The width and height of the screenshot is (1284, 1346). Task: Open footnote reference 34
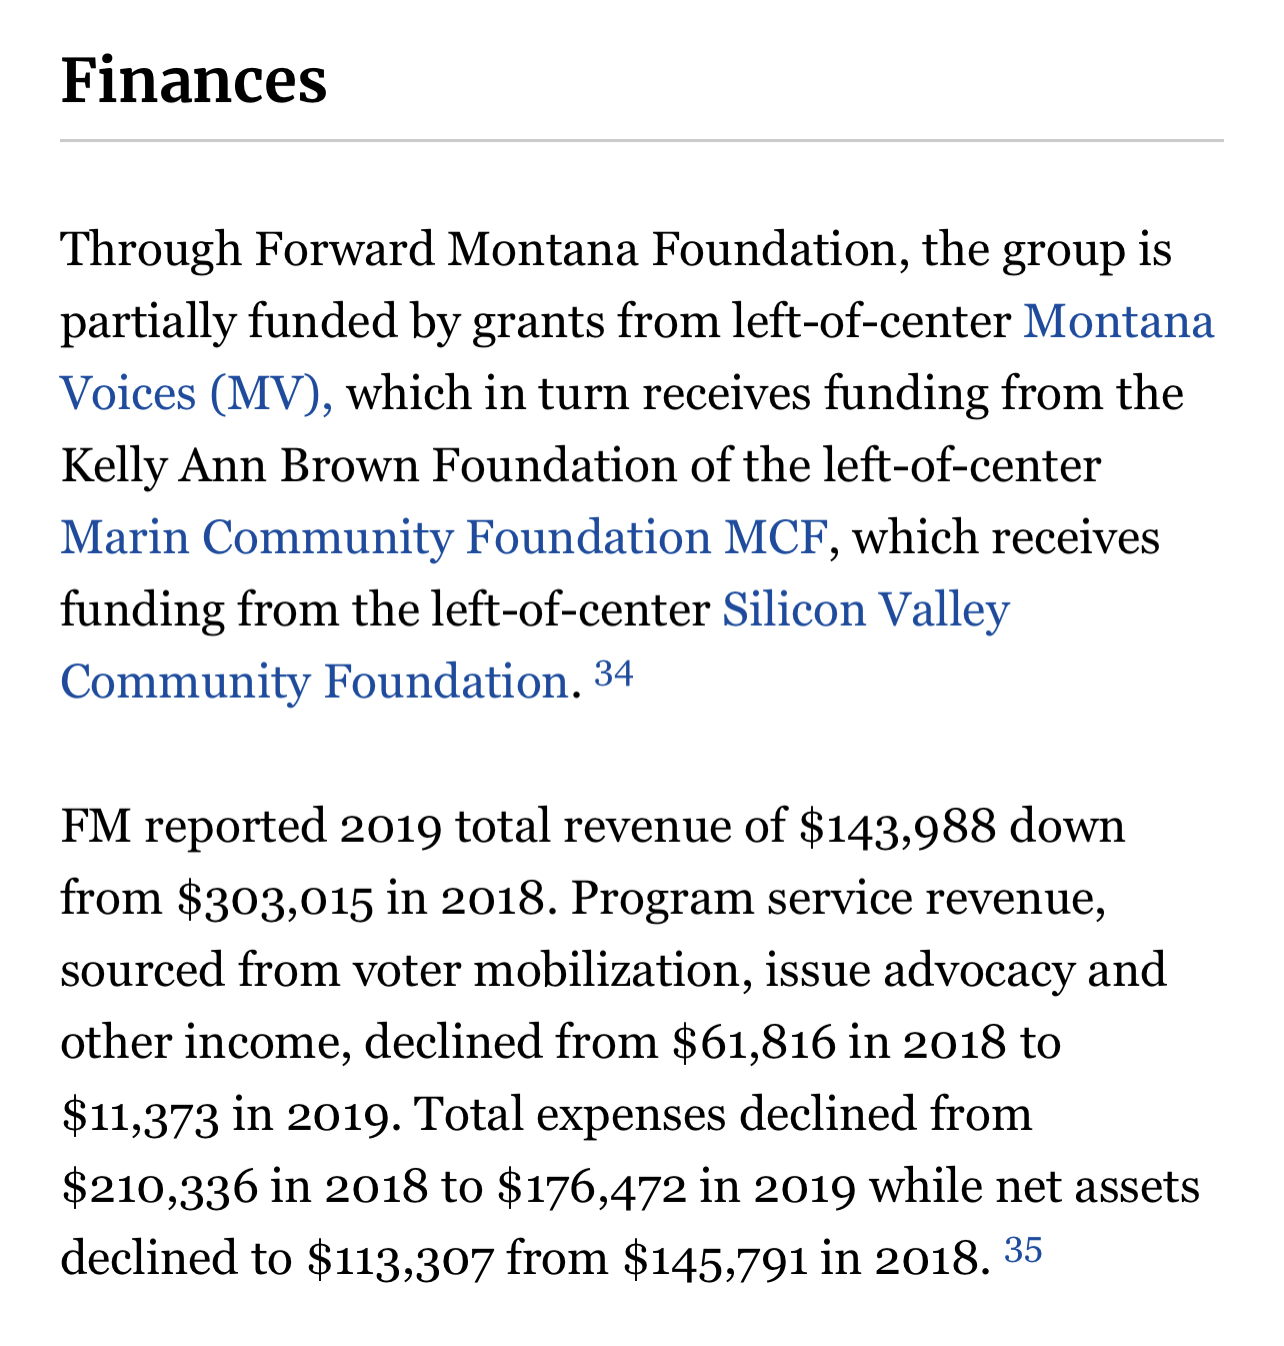[614, 675]
